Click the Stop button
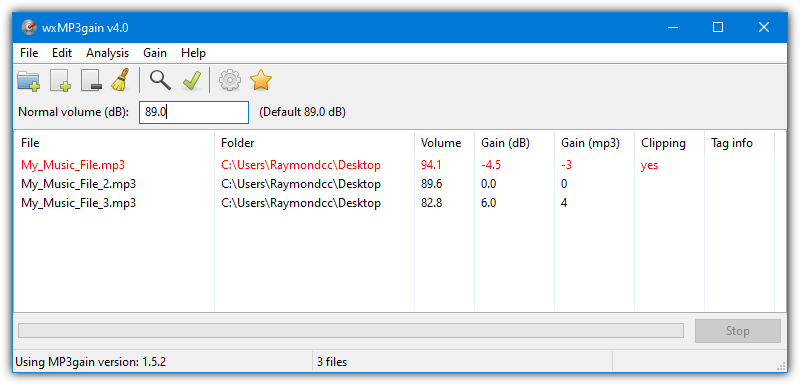The height and width of the screenshot is (384, 800). click(737, 331)
